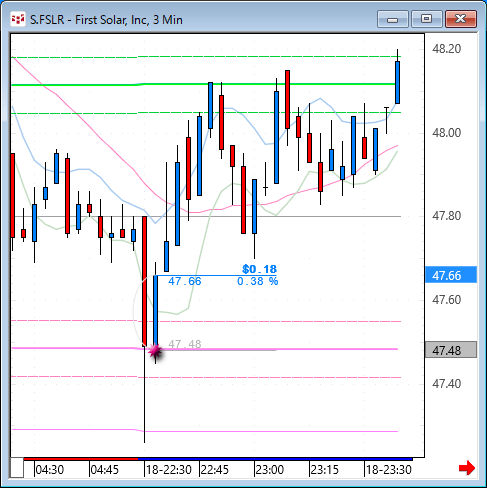
Task: Click the 22:45 time axis label
Action: click(x=215, y=470)
